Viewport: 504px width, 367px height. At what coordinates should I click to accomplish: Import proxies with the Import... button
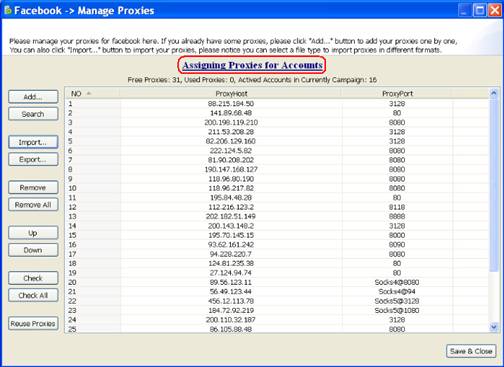33,142
